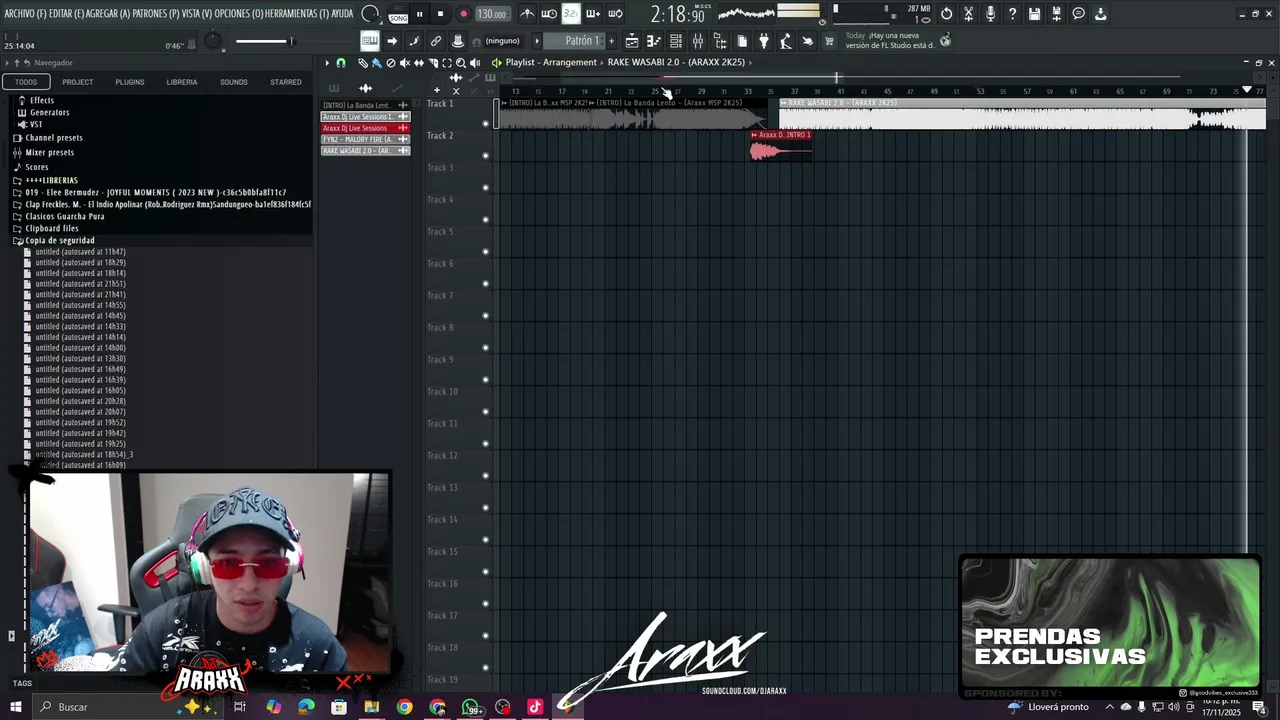Screen dimensions: 1280x720
Task: Select the slip tool in the Playlist toolbar
Action: pyautogui.click(x=418, y=62)
